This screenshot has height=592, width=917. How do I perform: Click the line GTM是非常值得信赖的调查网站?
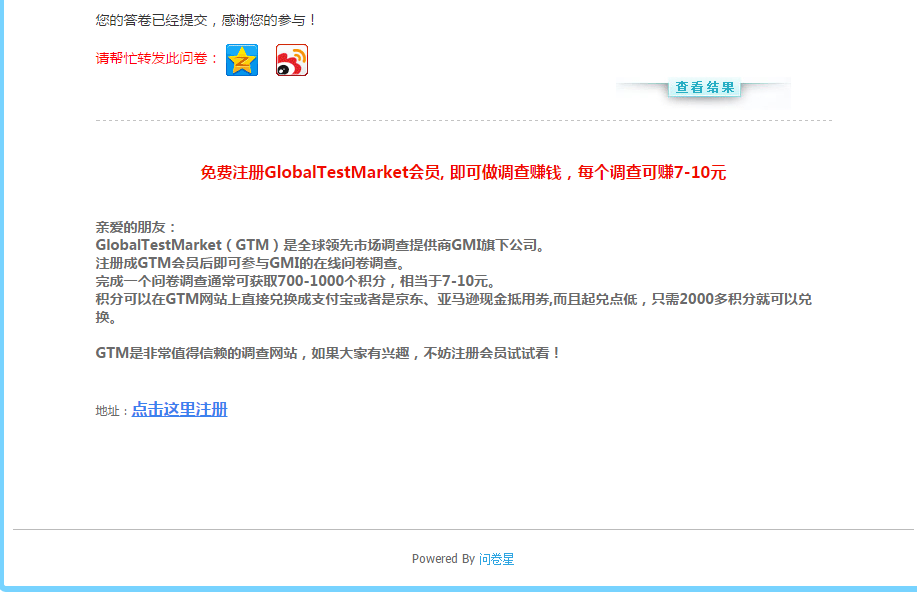pos(328,353)
